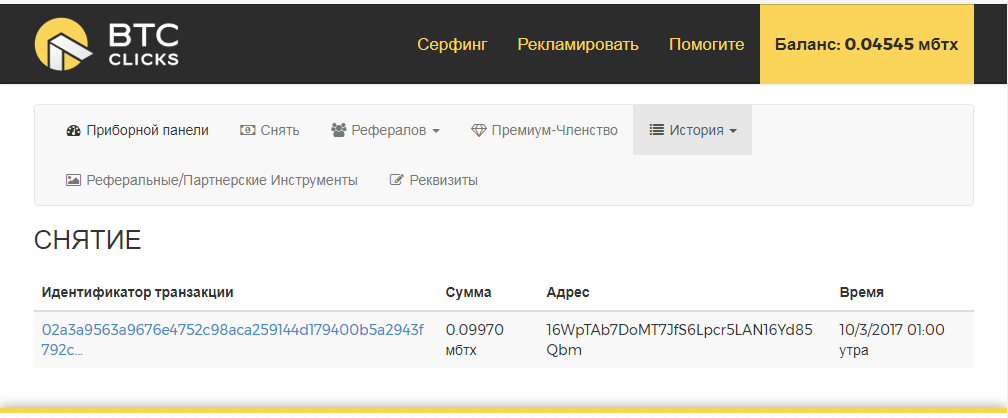
Task: Open the Приборной панели tab
Action: tap(147, 131)
